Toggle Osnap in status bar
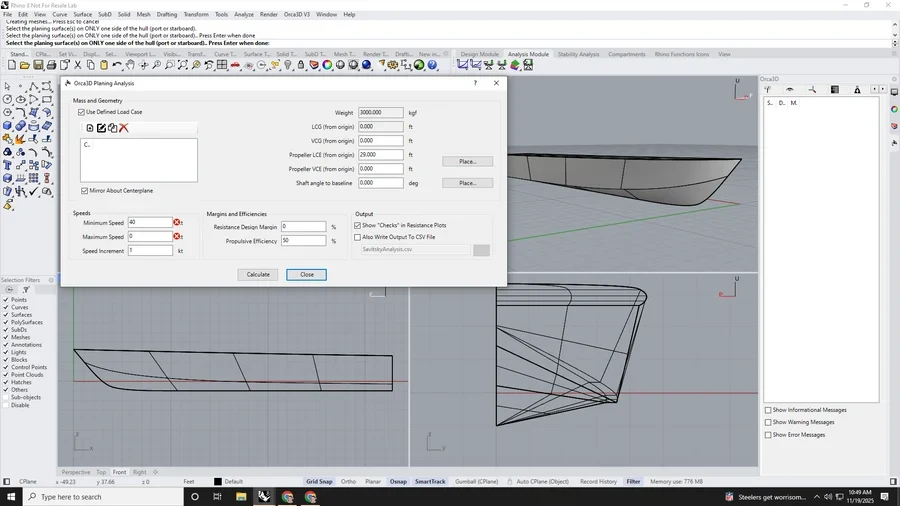 tap(398, 482)
